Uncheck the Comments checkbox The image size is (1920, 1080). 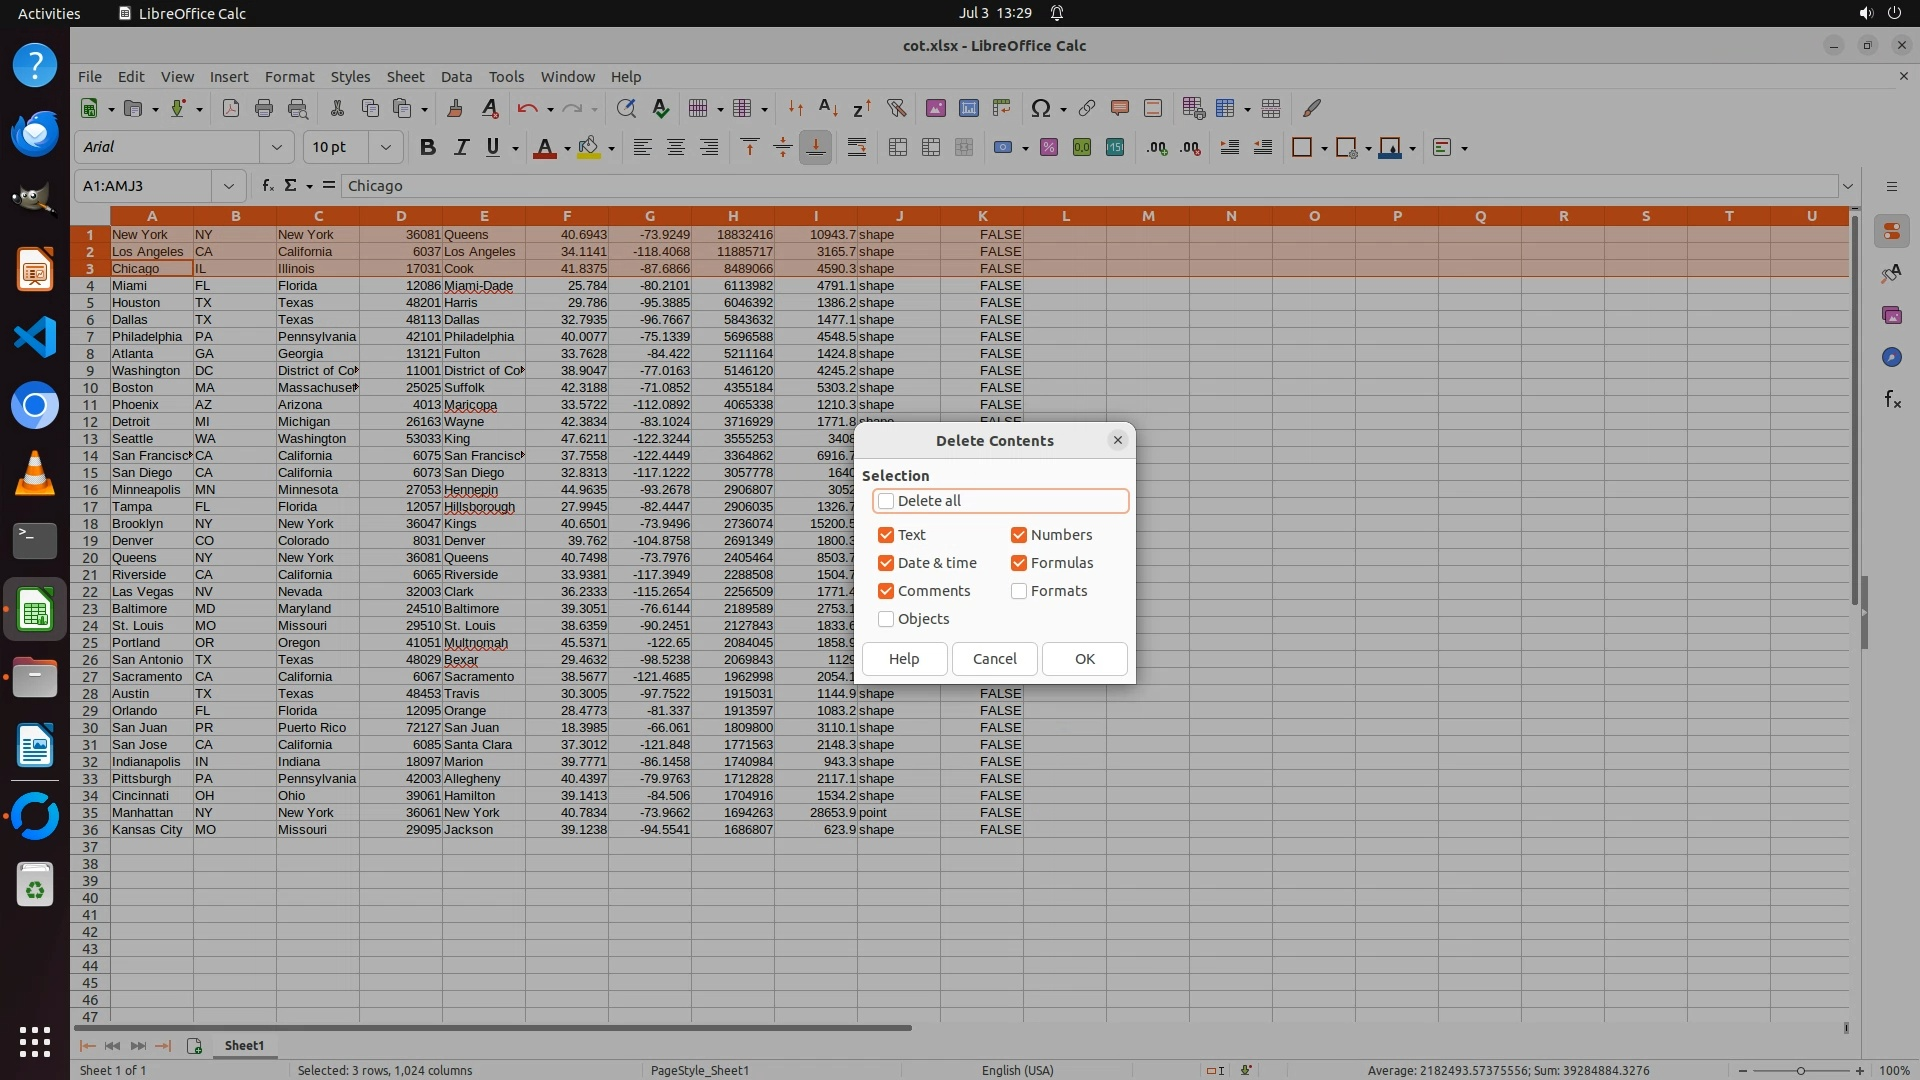[x=886, y=591]
